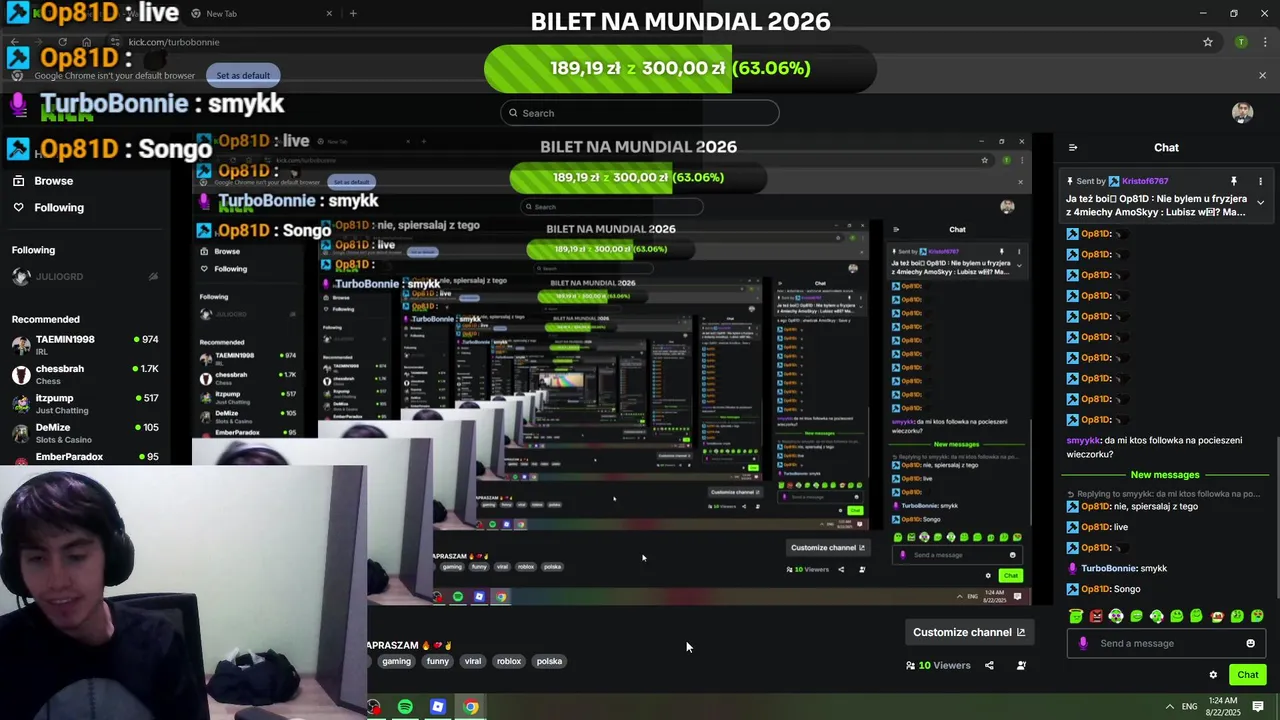Share the stream via share icon

tap(989, 665)
